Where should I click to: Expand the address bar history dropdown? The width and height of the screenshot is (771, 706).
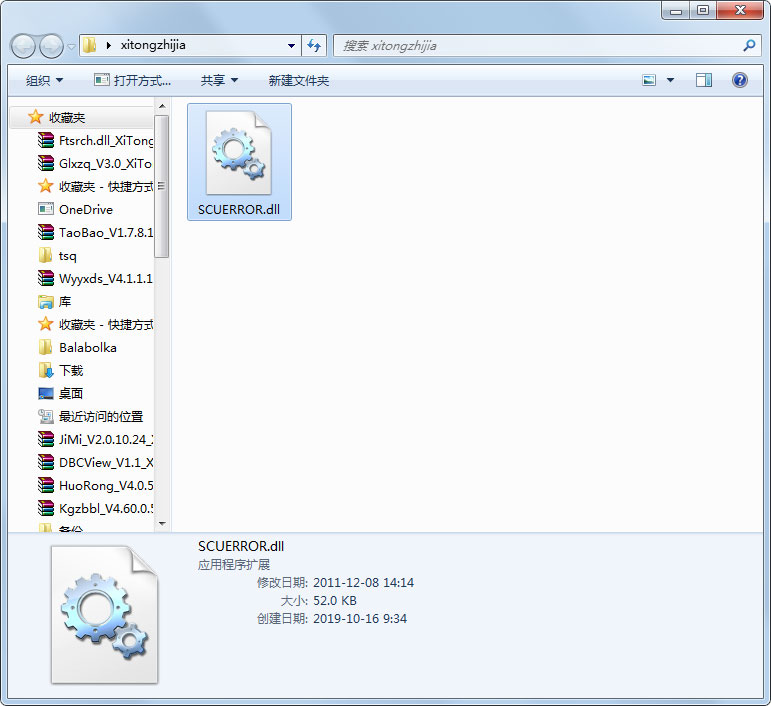[x=291, y=45]
